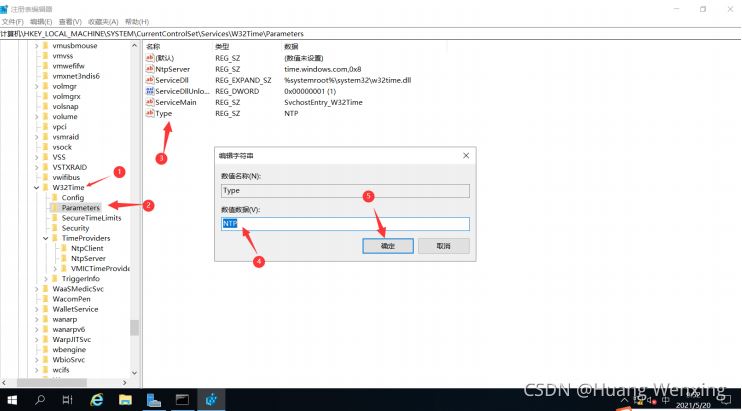Click the 数值数据 field containing NTP

click(x=345, y=224)
